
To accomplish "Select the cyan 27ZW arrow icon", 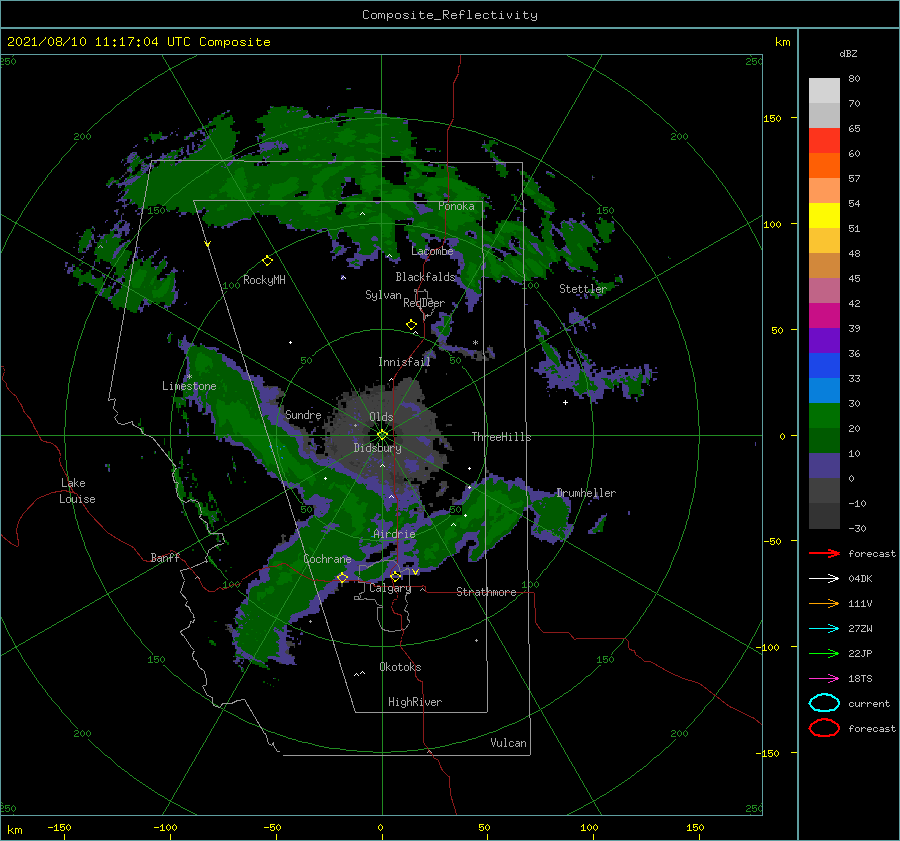I will pyautogui.click(x=824, y=629).
